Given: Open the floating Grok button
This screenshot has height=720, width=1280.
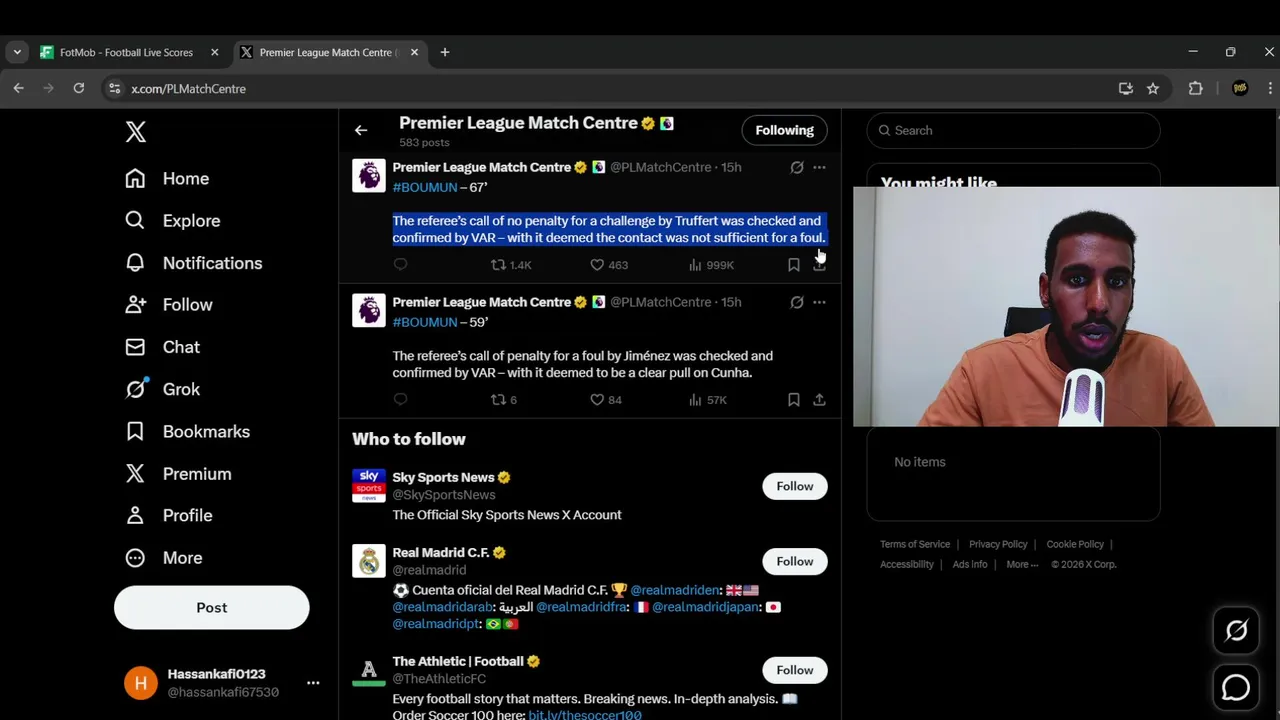Looking at the screenshot, I should pyautogui.click(x=1236, y=631).
